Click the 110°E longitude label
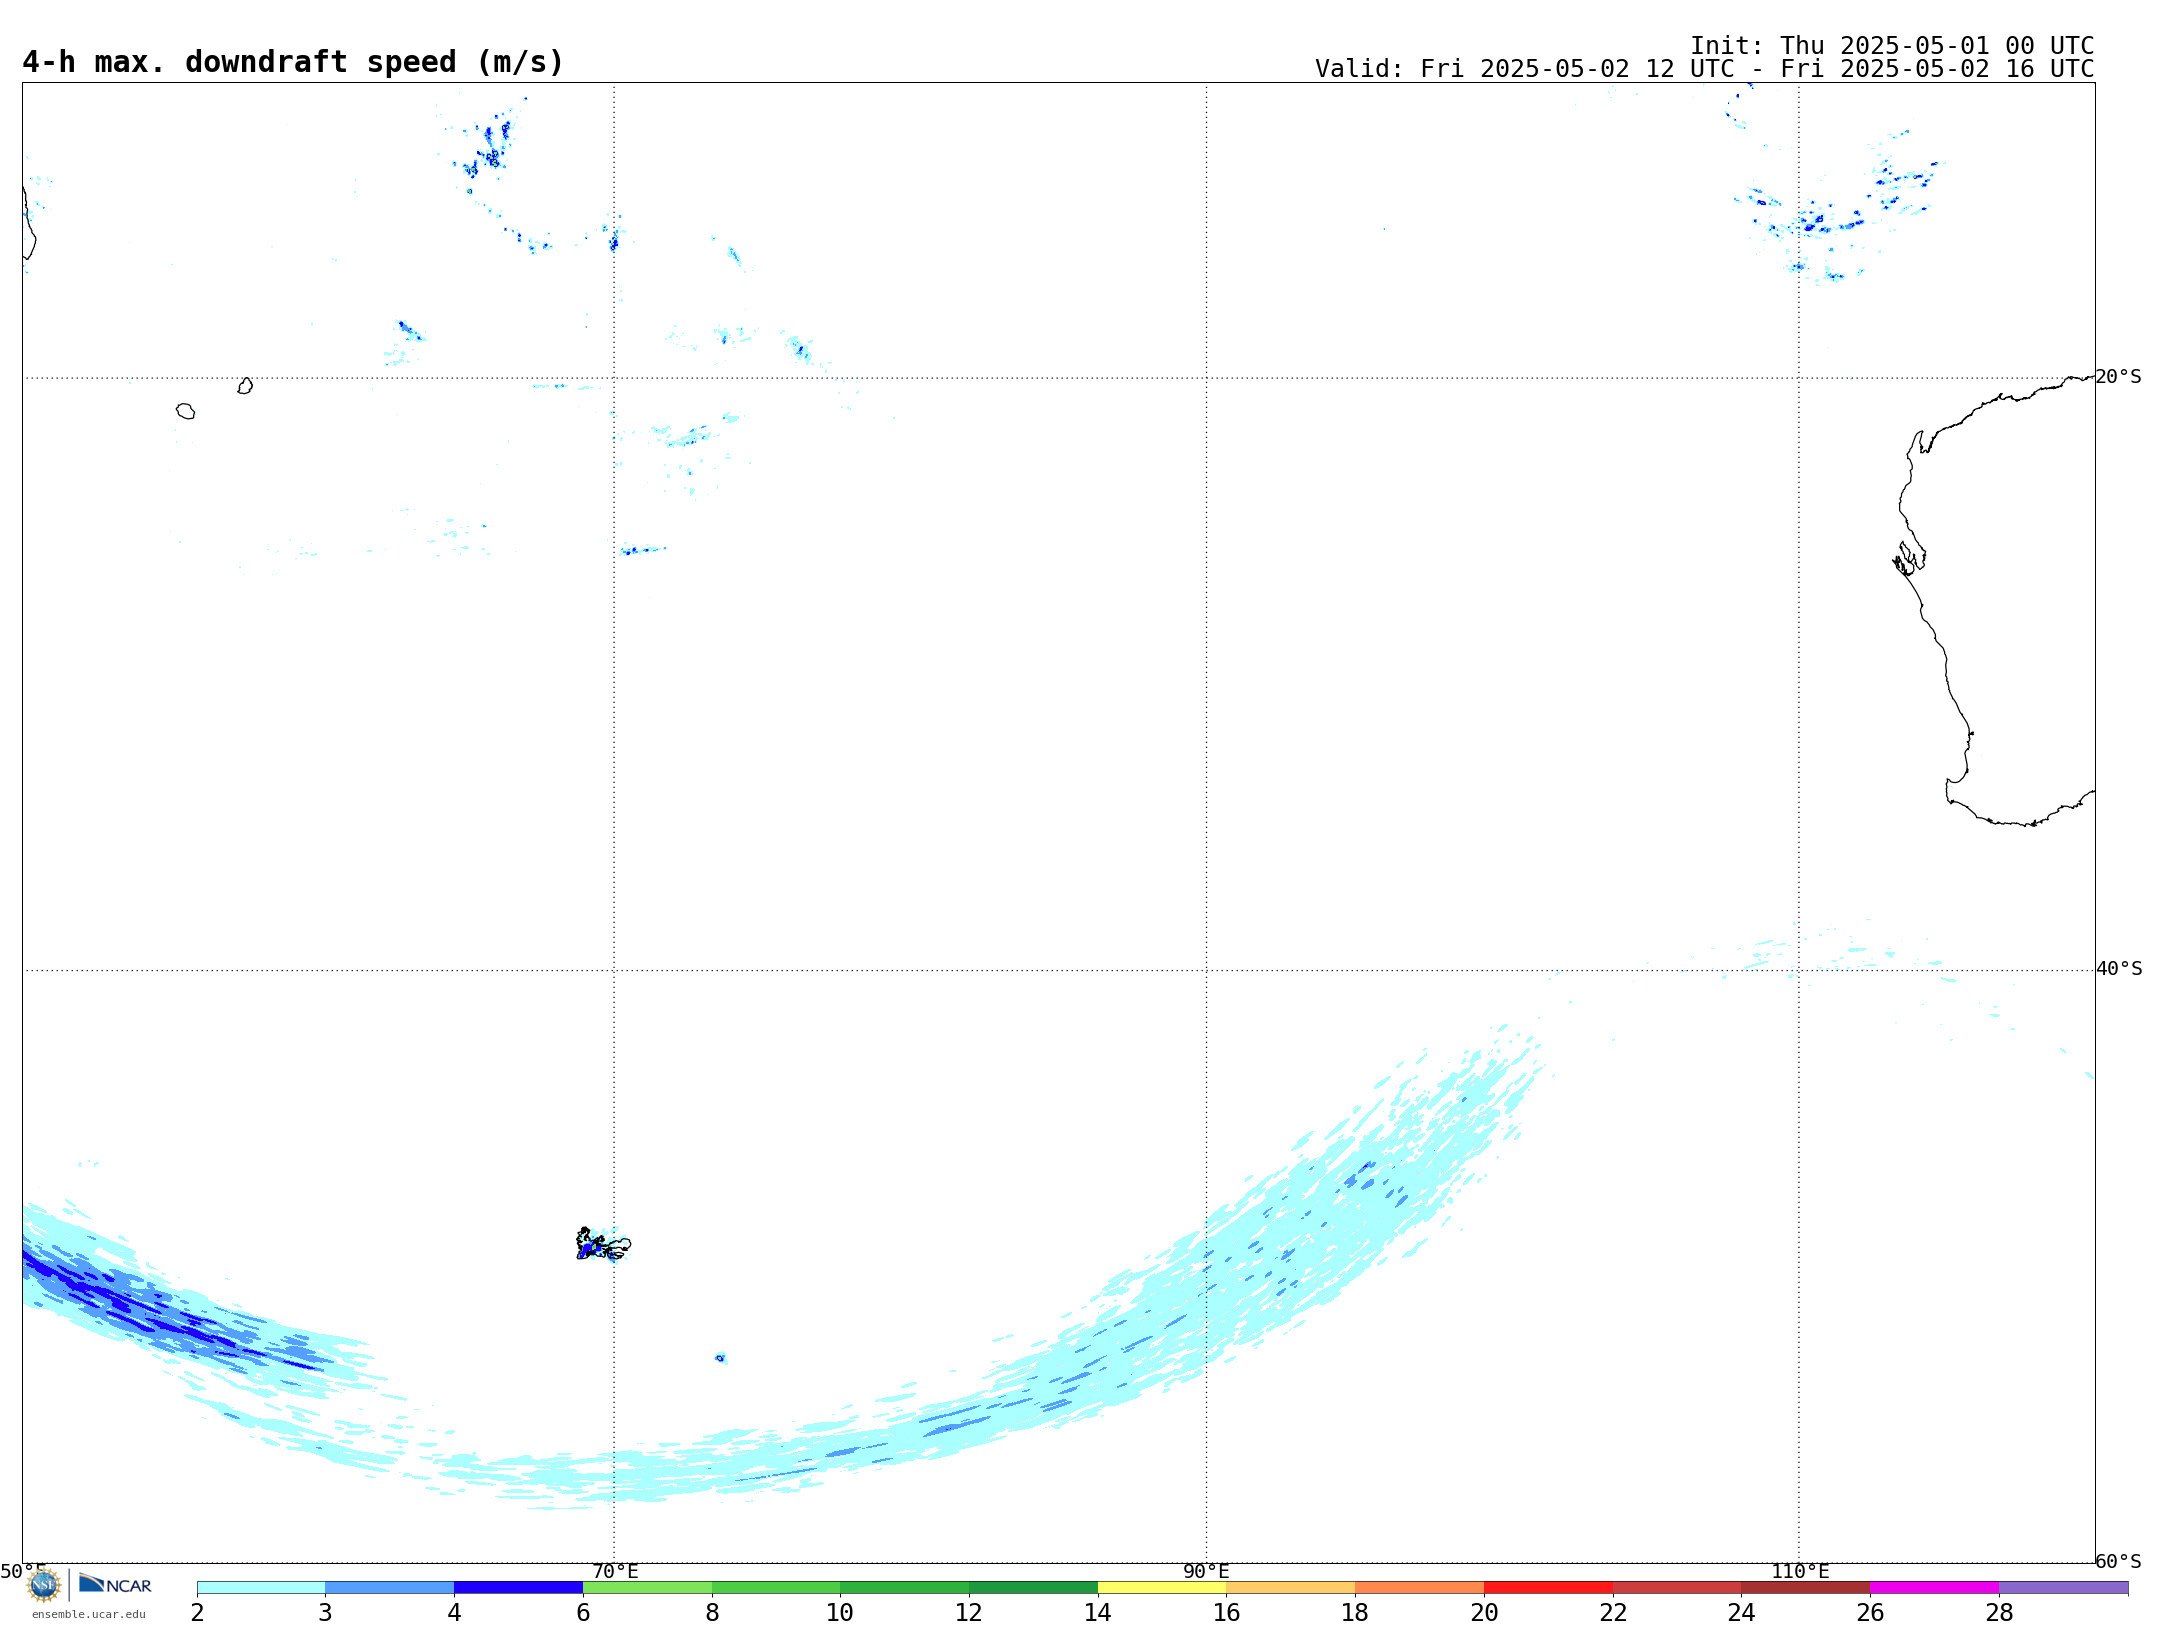 point(1800,1571)
